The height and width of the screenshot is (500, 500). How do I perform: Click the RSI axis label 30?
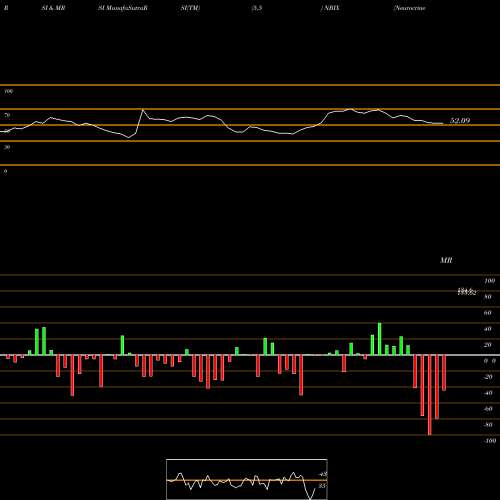7,147
